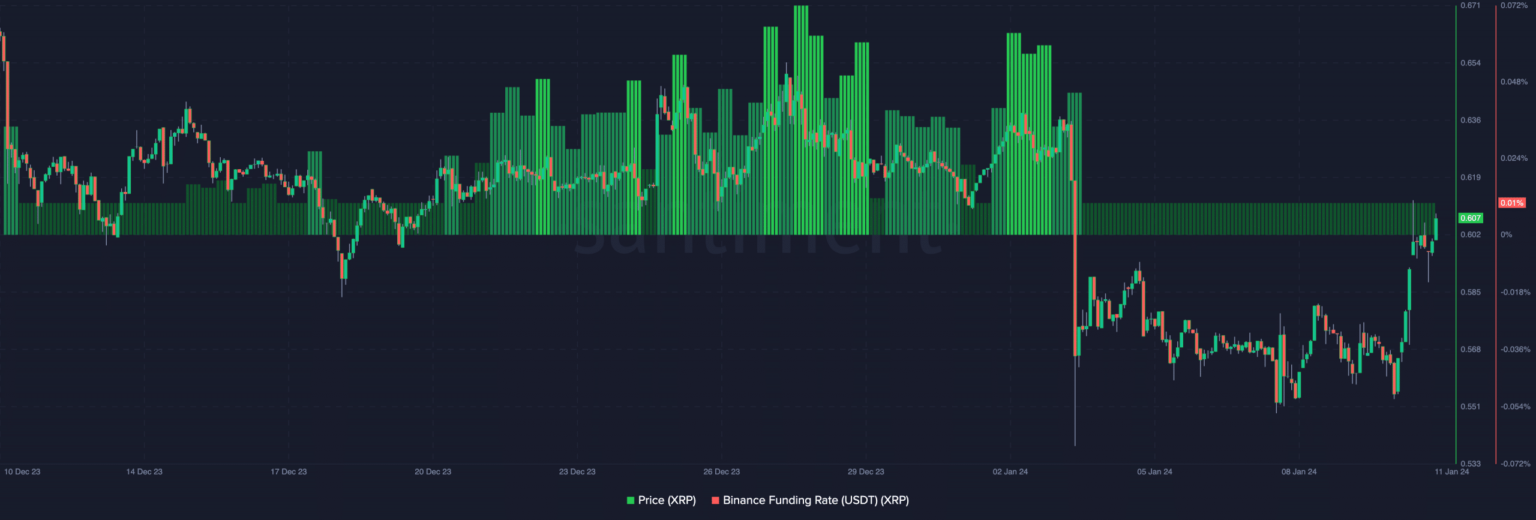This screenshot has height=520, width=1536.
Task: Select the 08 Jan 24 axis date
Action: pos(1299,471)
